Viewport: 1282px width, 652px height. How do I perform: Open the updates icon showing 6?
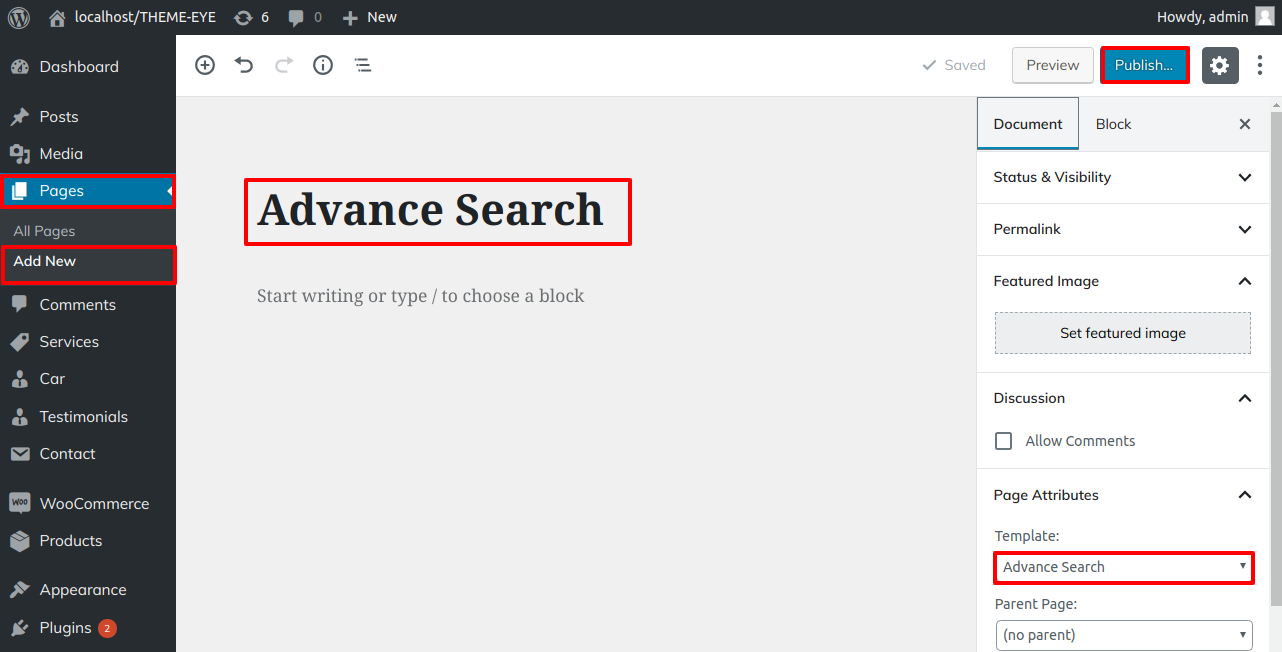[x=251, y=17]
